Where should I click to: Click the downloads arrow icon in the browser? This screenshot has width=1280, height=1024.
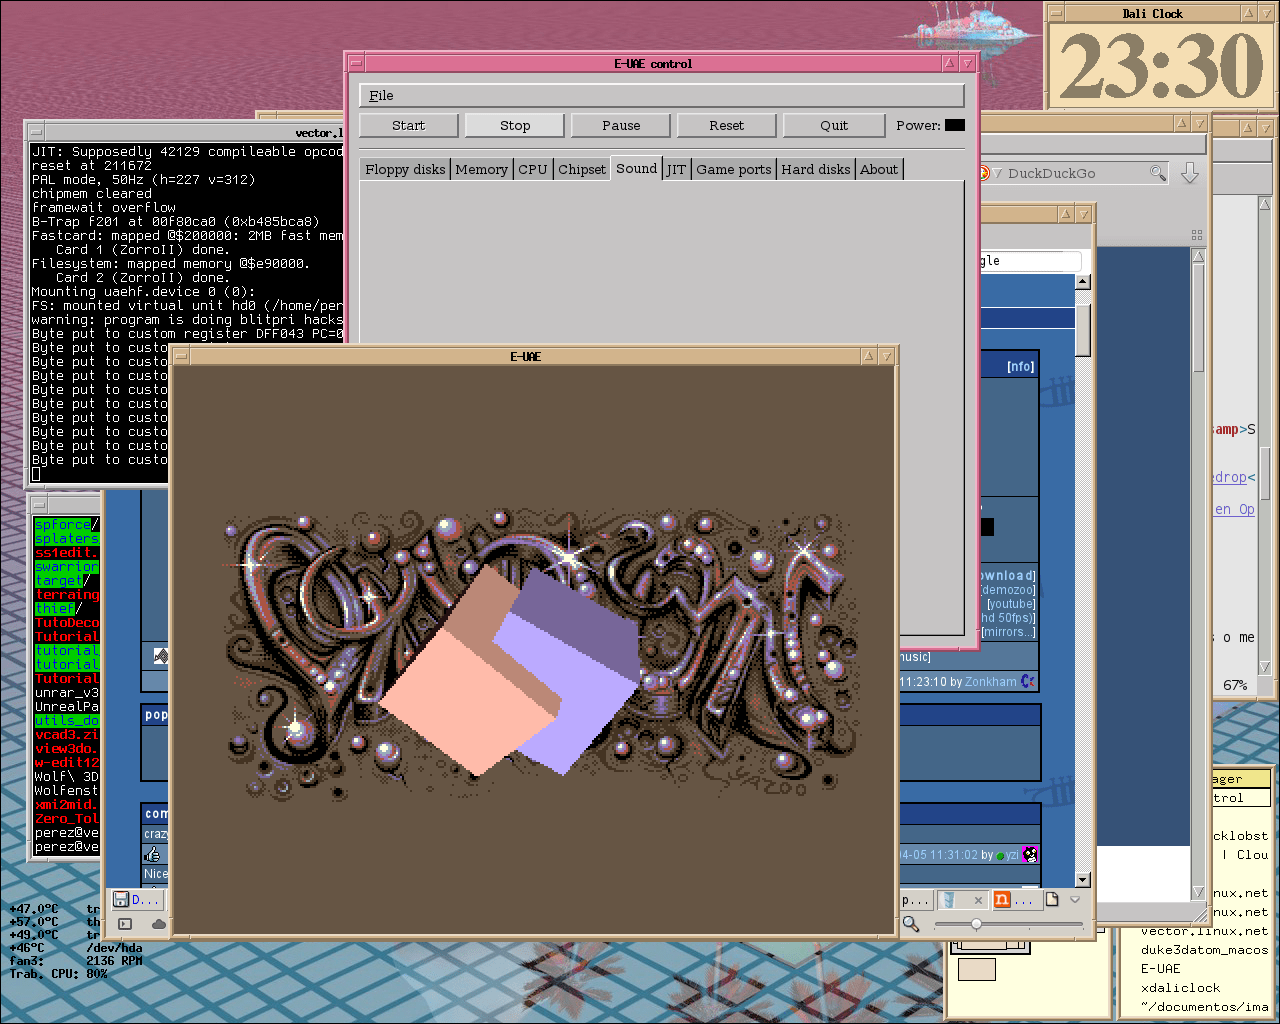coord(1190,173)
